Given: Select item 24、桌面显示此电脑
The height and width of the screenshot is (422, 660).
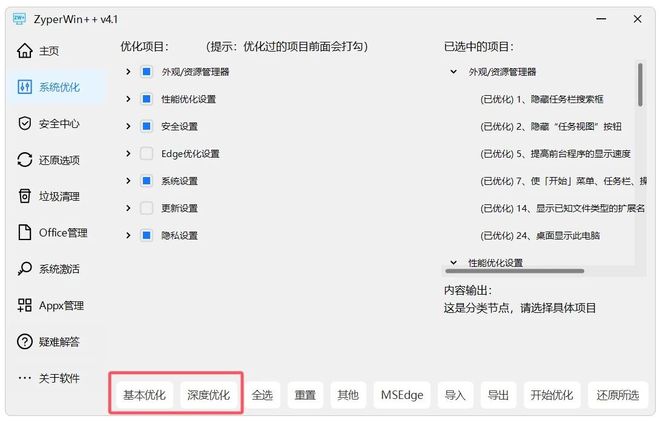Looking at the screenshot, I should coord(540,236).
